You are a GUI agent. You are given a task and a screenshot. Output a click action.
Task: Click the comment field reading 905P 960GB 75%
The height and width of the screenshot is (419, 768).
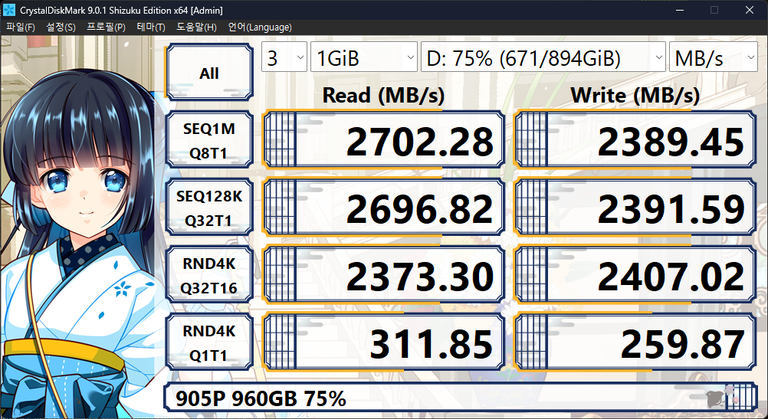click(x=460, y=397)
